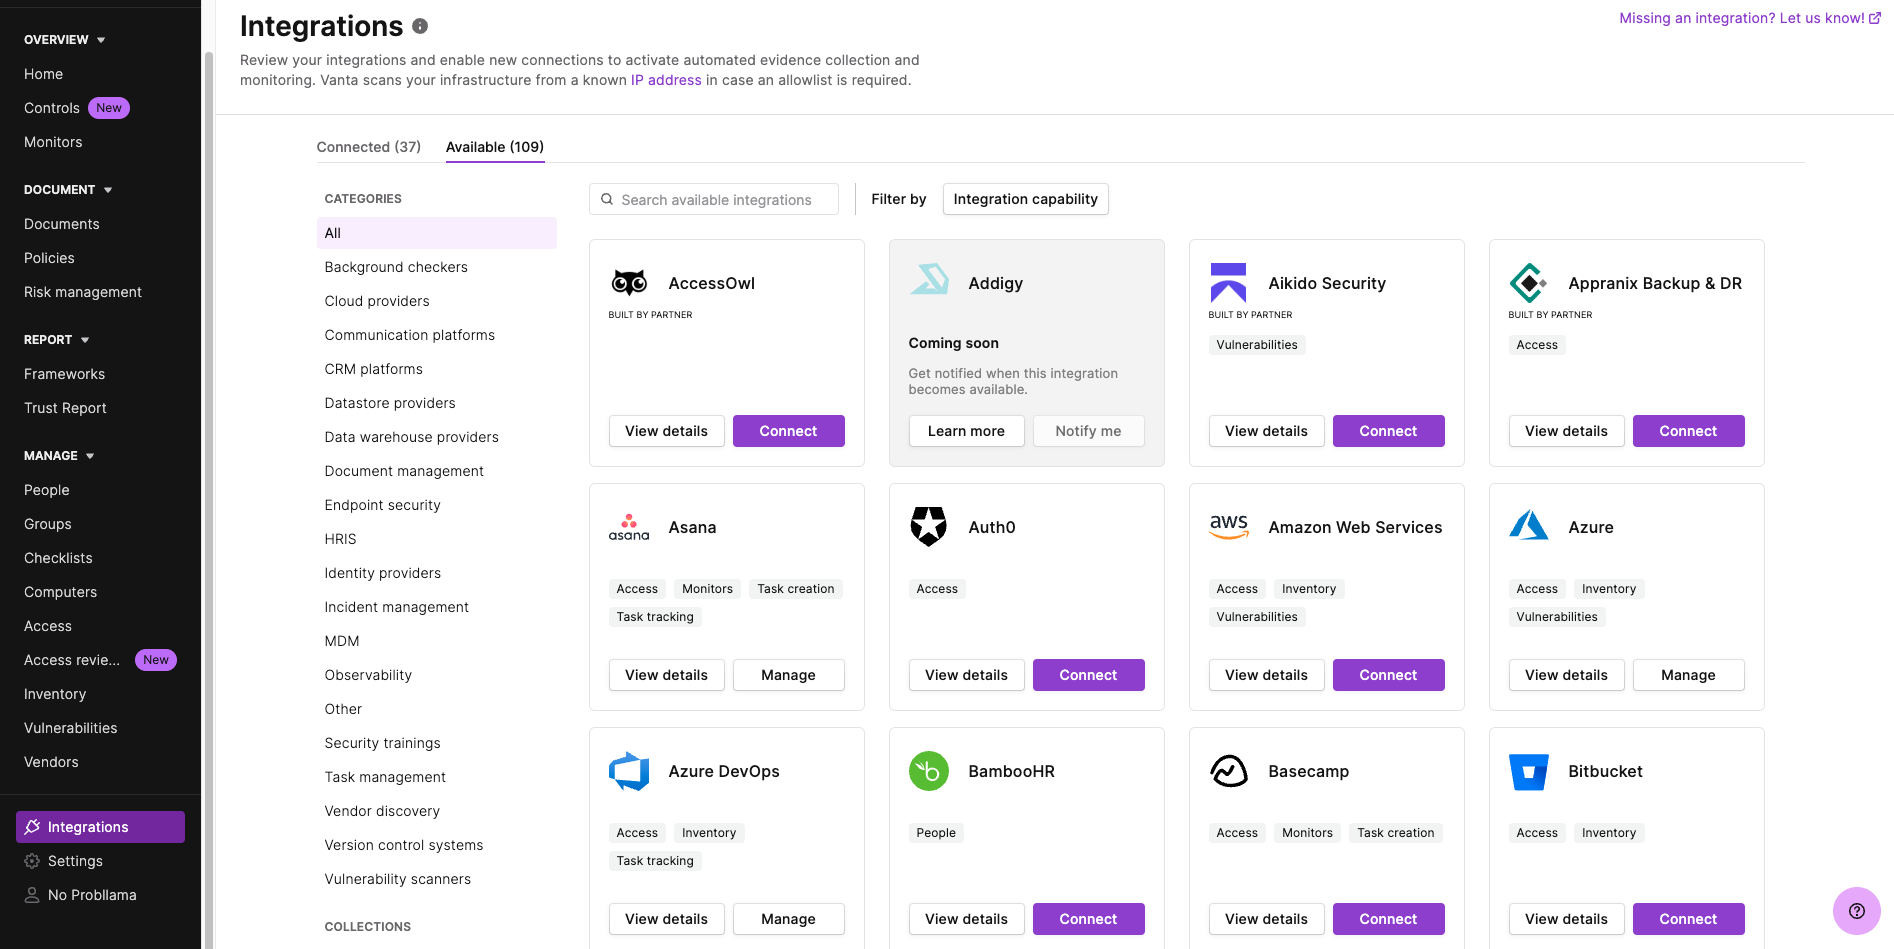Click the New badge next to Controls

(x=109, y=108)
